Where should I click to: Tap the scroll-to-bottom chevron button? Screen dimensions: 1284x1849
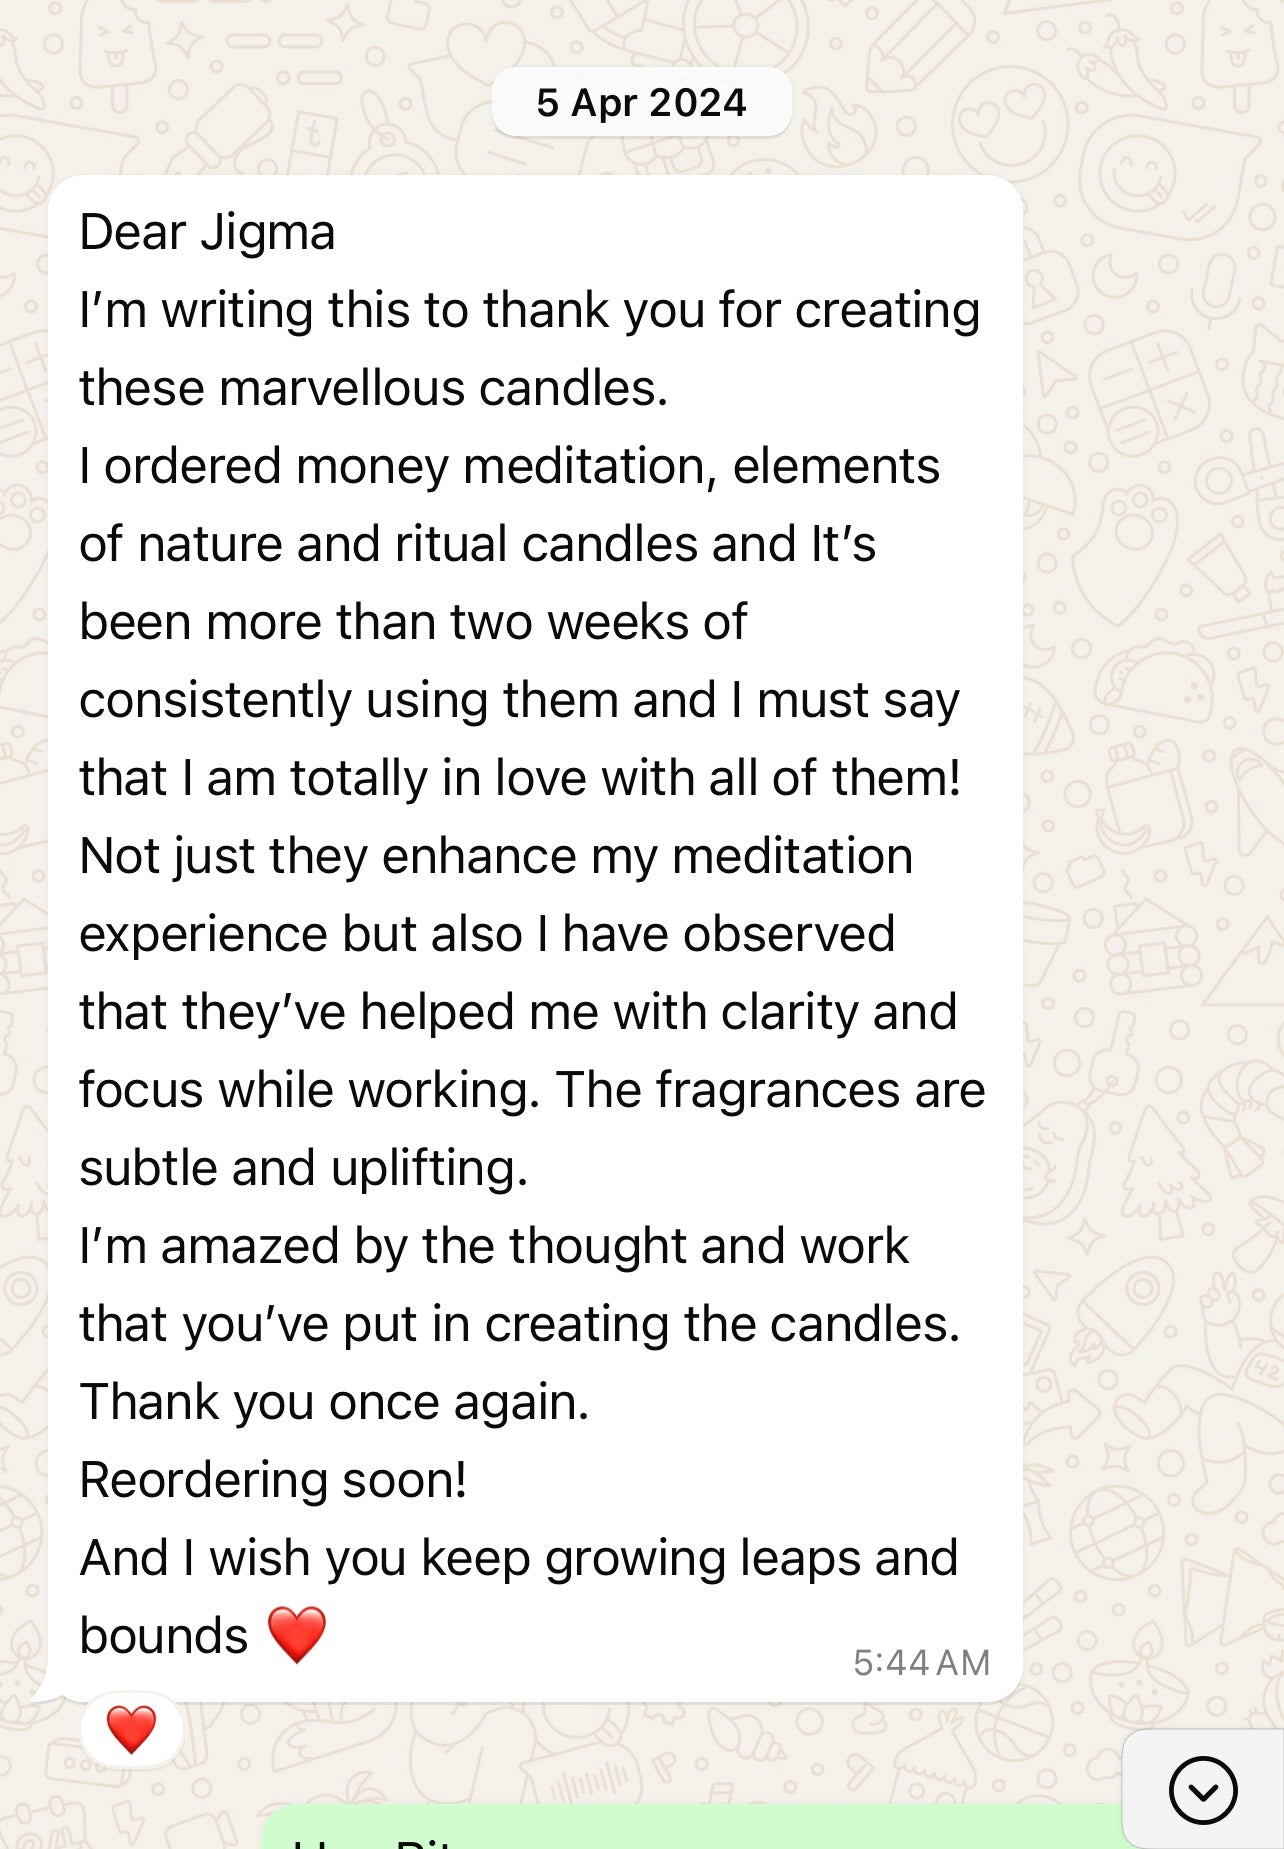[1202, 1790]
